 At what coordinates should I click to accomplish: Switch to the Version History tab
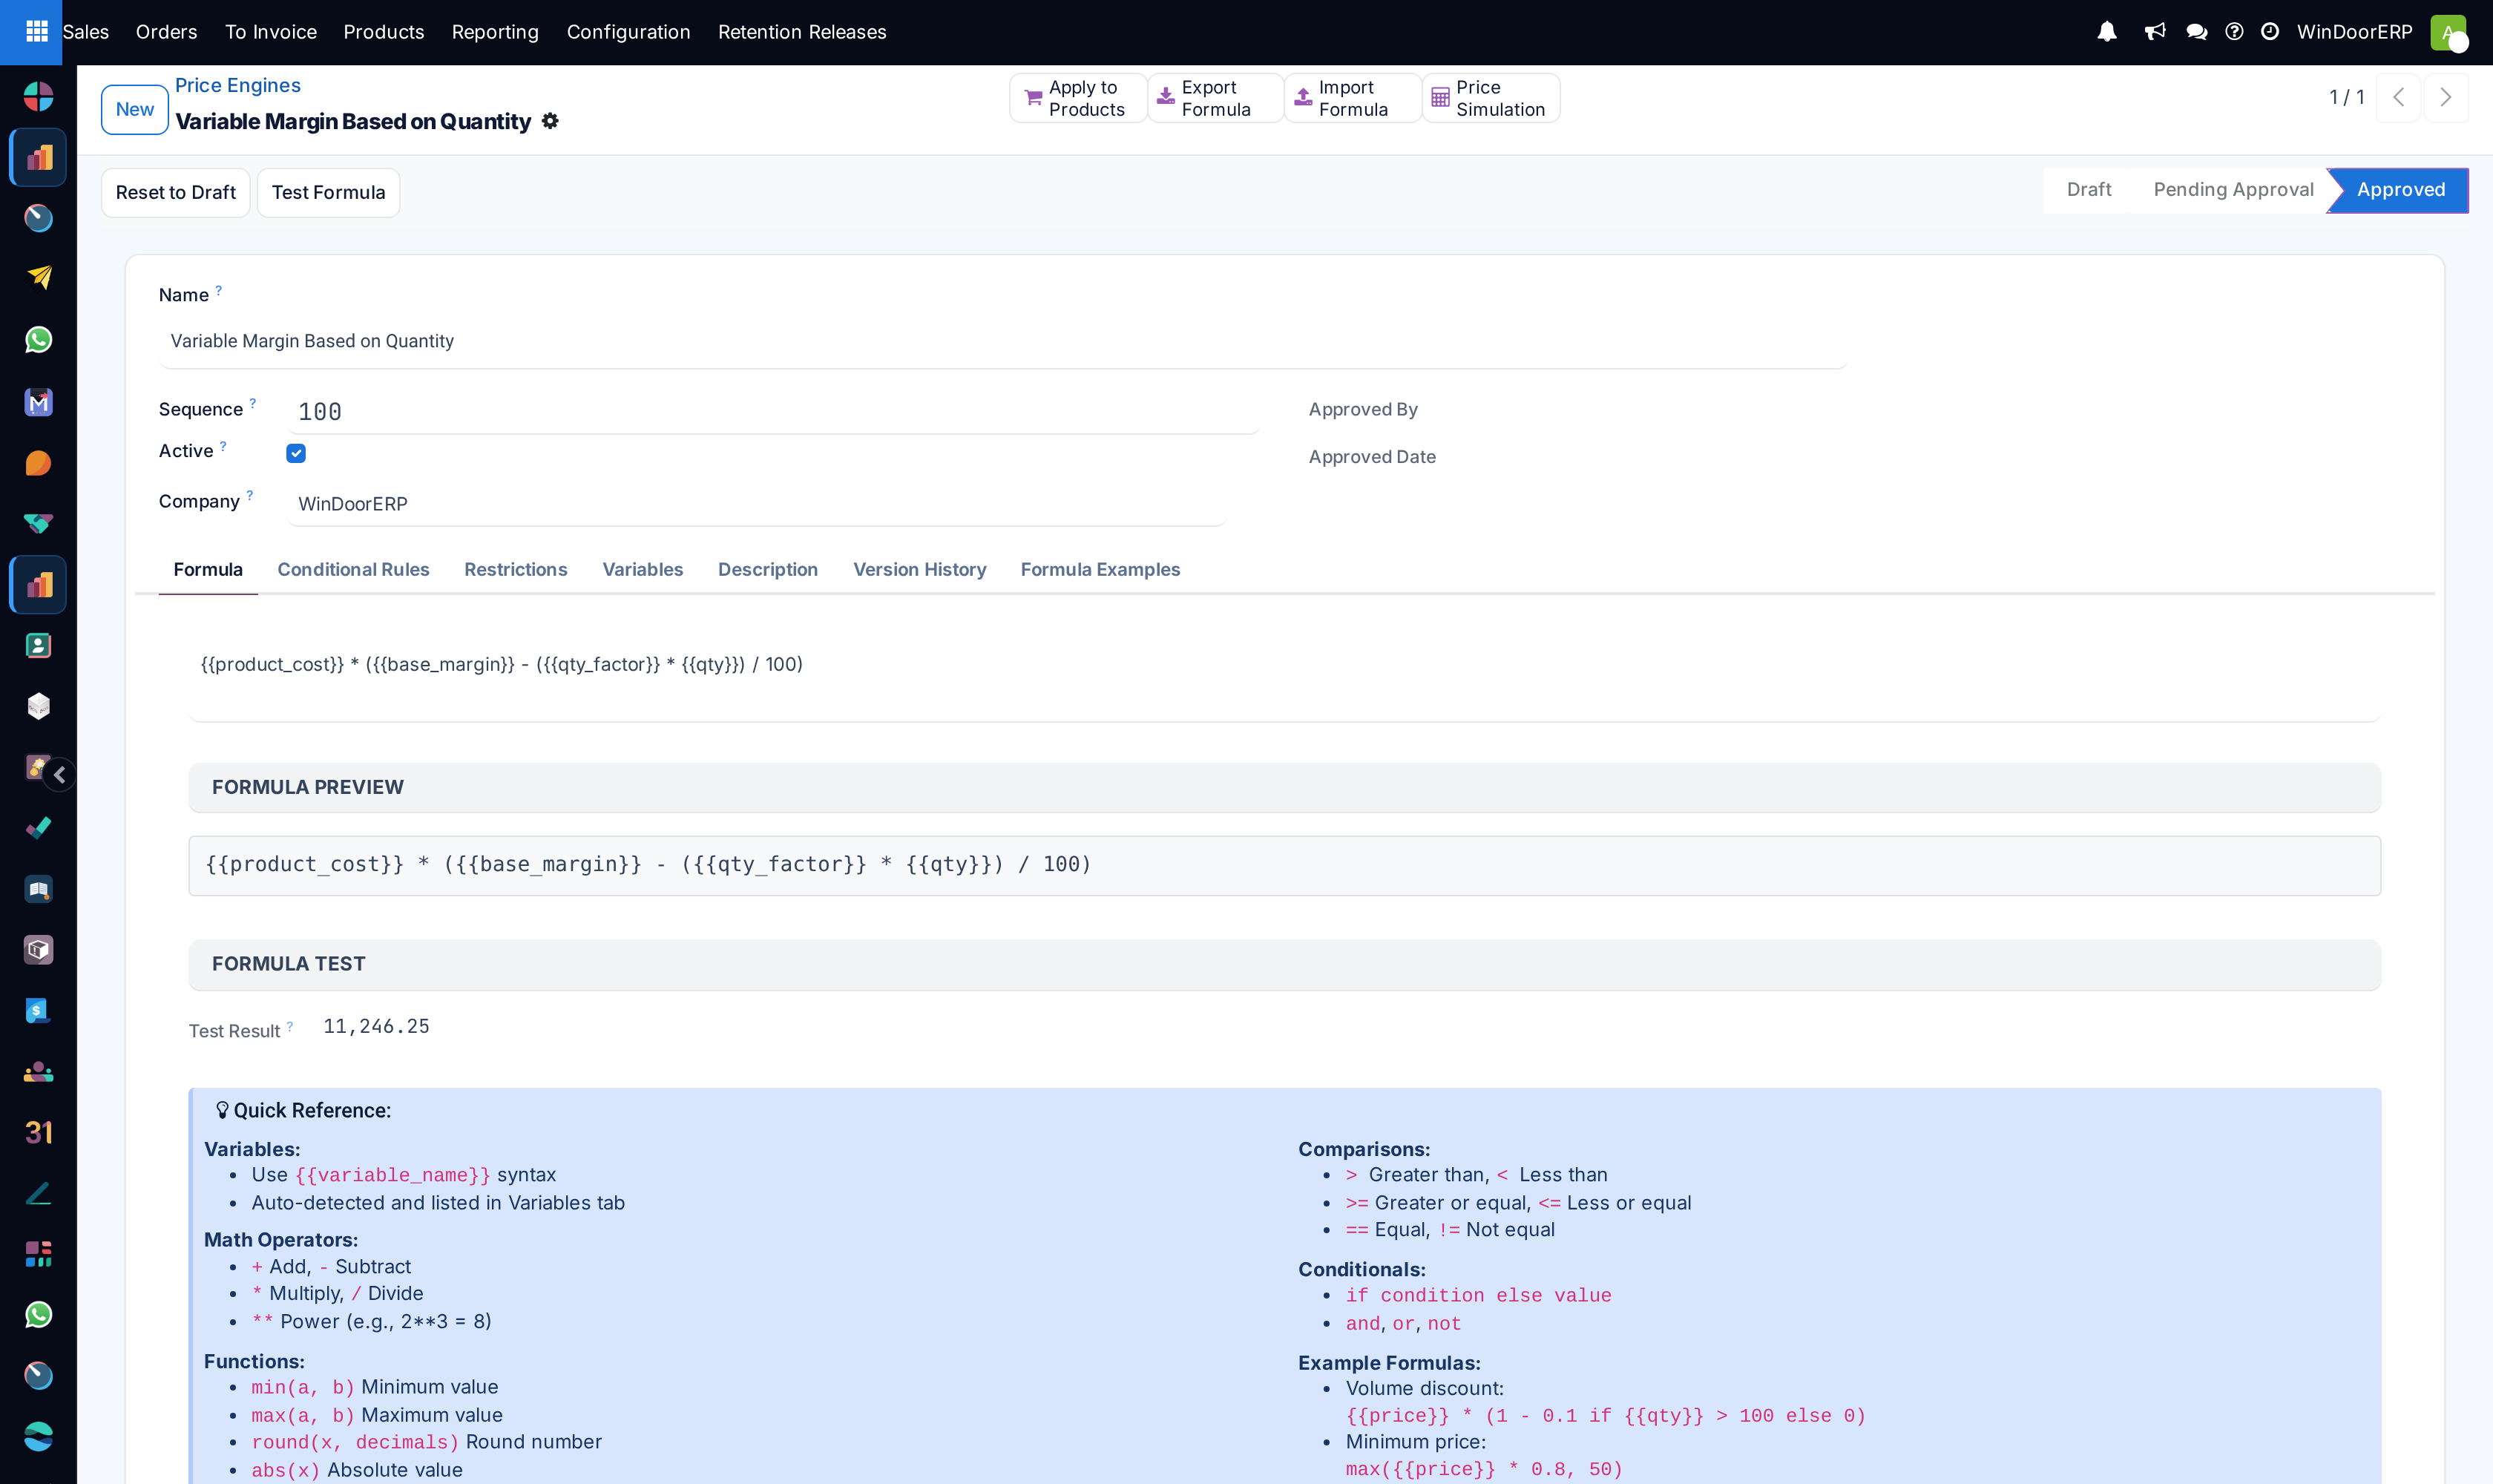(x=919, y=569)
